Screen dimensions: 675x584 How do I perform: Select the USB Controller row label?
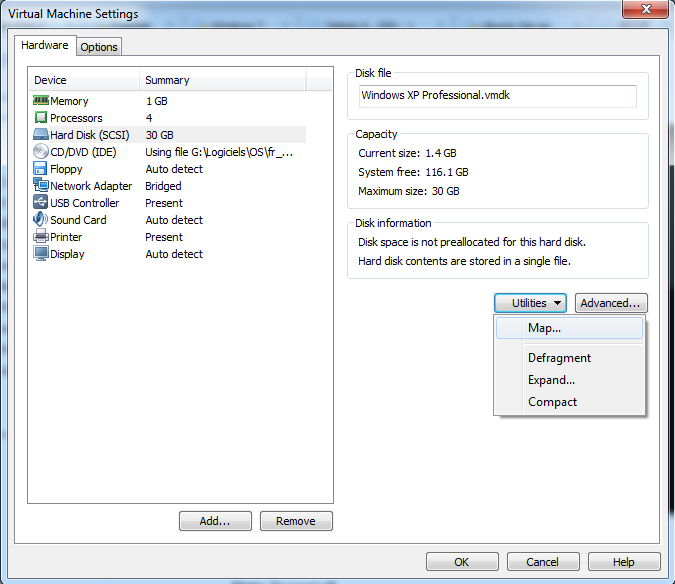click(84, 203)
